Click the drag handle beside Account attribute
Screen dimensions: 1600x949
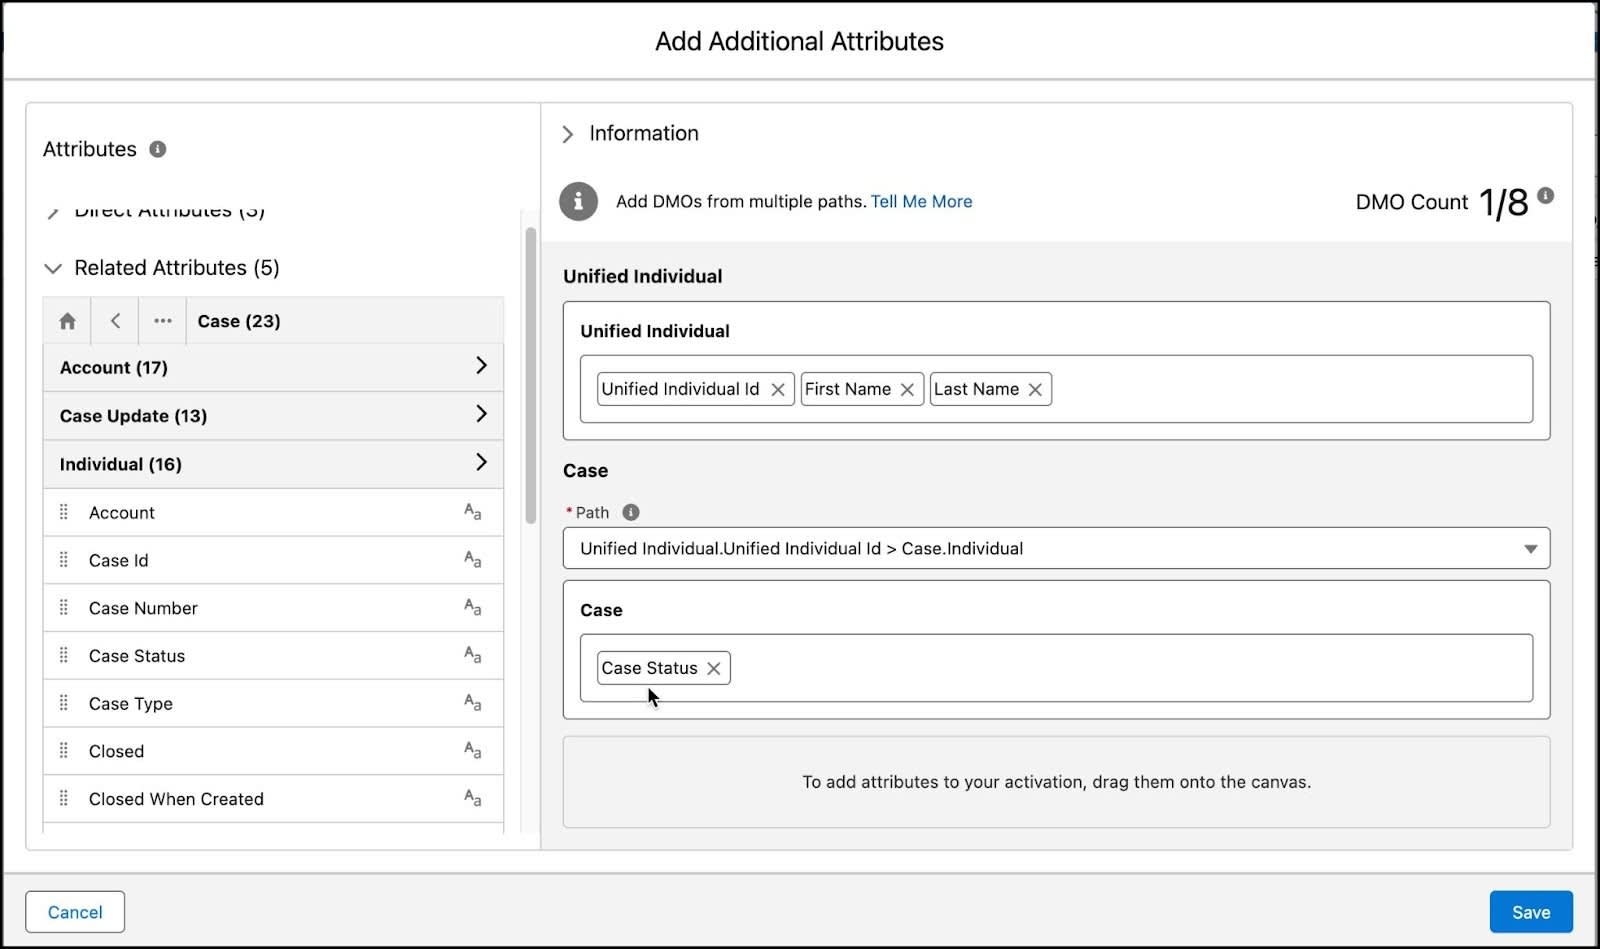[x=63, y=511]
